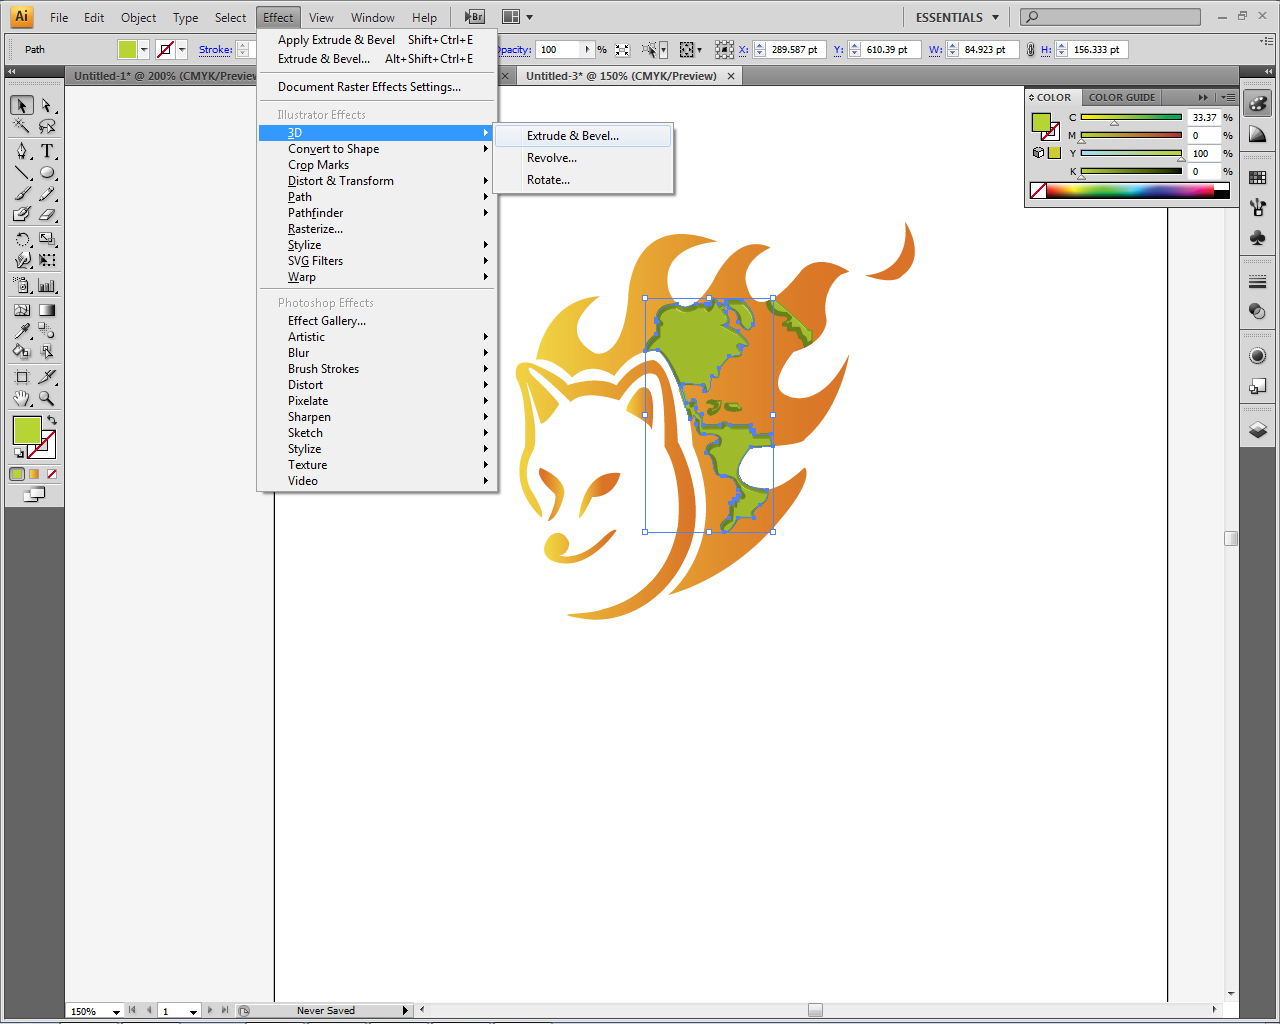Open the zoom level dropdown at bottom left
The height and width of the screenshot is (1024, 1280).
(x=93, y=1010)
